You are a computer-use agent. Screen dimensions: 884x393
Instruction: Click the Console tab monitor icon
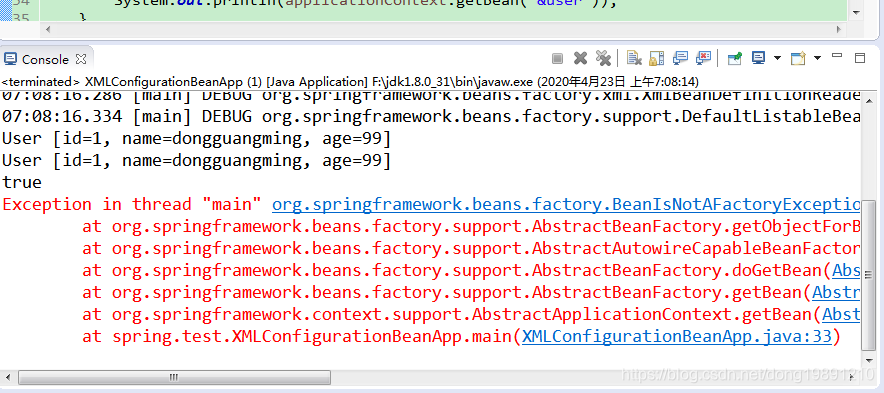(x=10, y=59)
